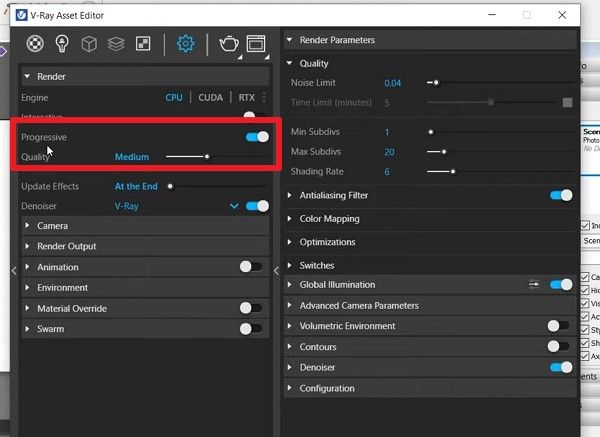Open the Geometry cube icon
This screenshot has width=600, height=437.
[x=89, y=44]
